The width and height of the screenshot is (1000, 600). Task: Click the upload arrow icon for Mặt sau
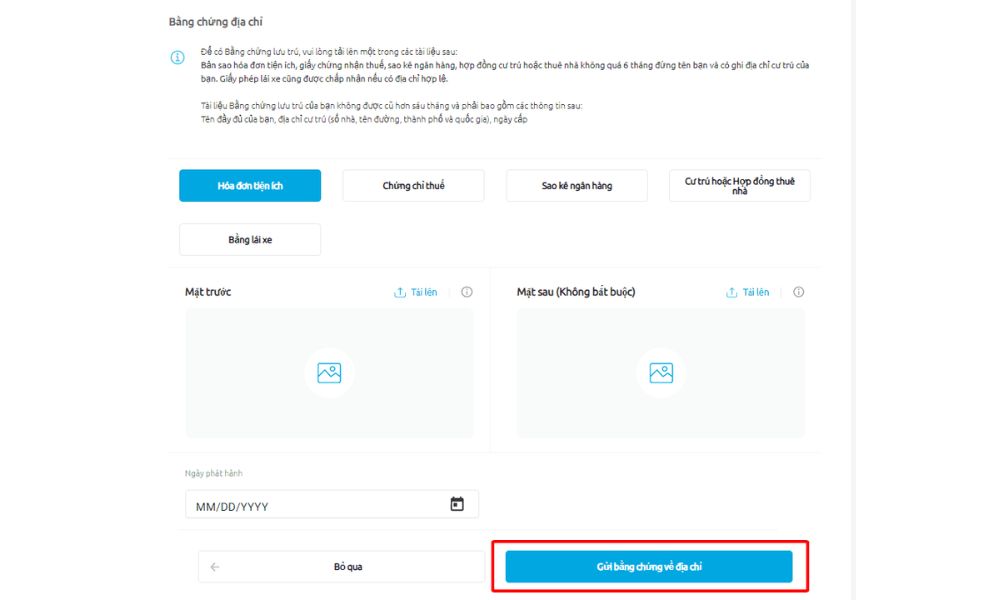click(x=732, y=293)
